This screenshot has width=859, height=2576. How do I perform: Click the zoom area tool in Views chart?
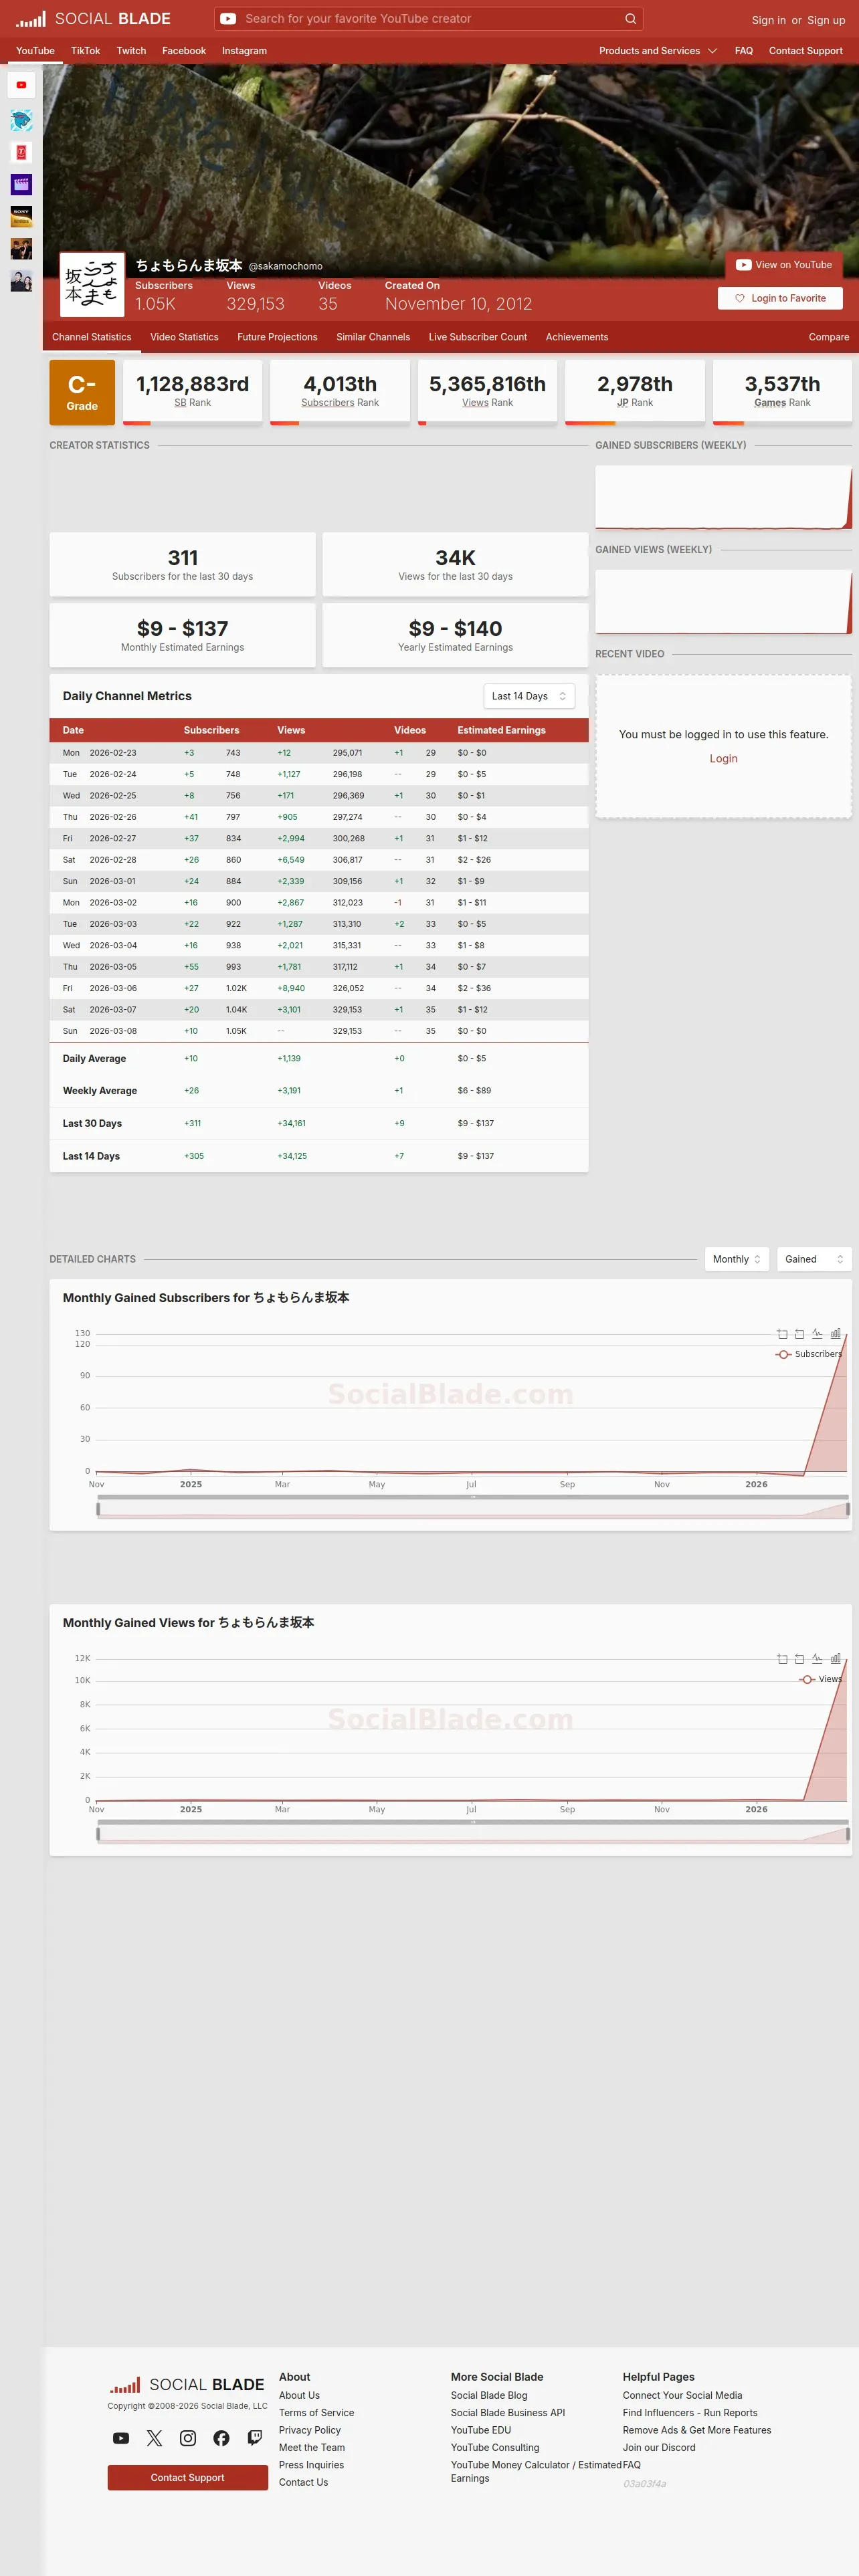coord(782,1659)
